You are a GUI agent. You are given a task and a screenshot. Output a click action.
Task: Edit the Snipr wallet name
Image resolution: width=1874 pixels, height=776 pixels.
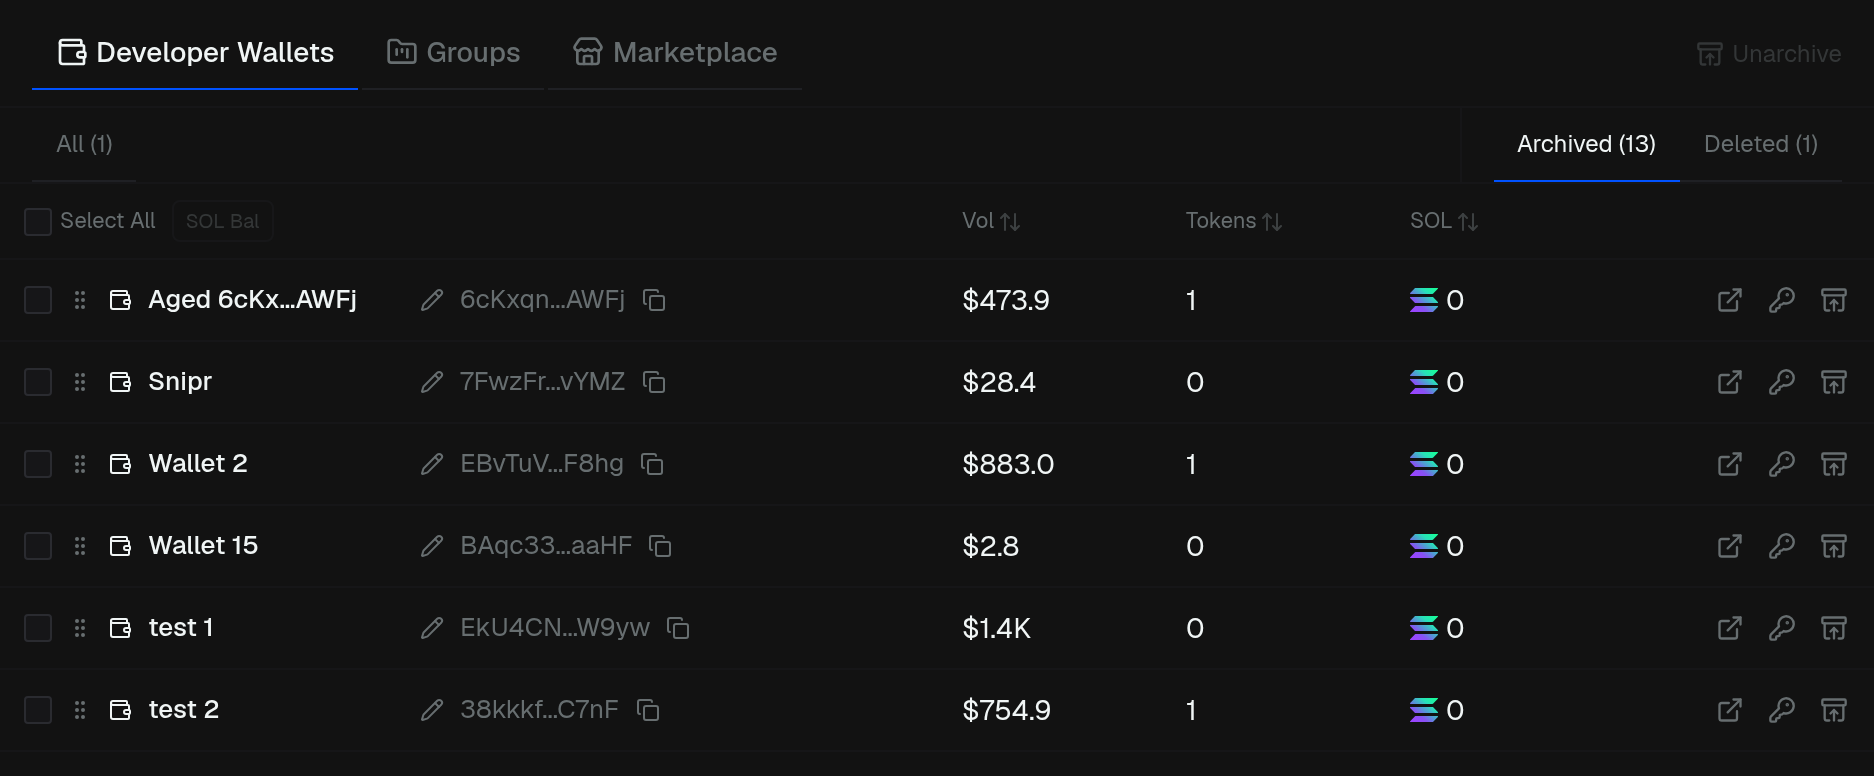coord(432,382)
